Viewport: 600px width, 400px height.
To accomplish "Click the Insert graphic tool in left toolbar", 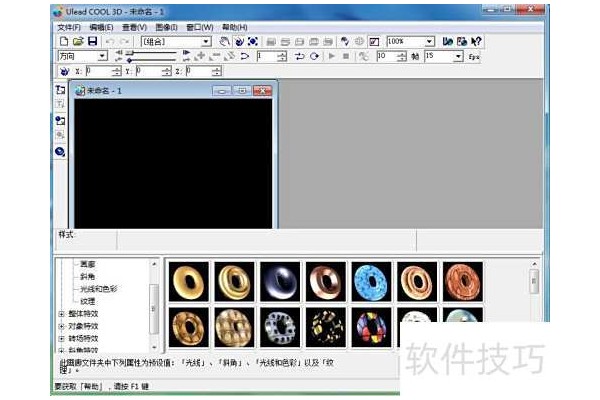I will [60, 121].
